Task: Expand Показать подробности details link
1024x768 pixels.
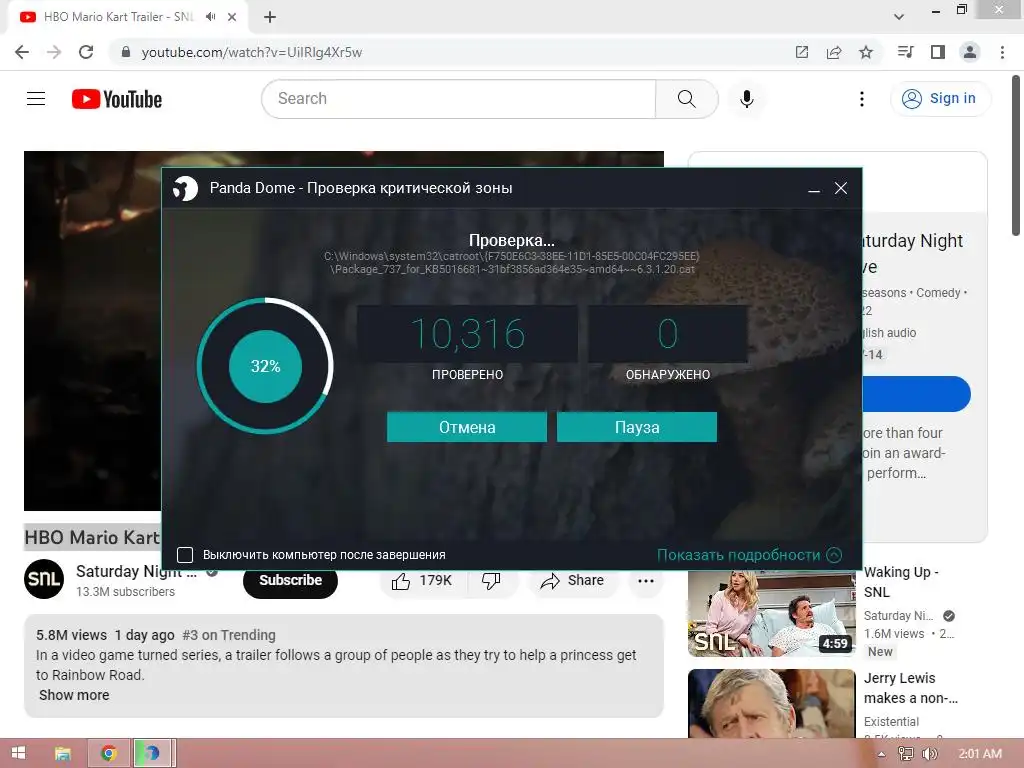Action: coord(749,554)
